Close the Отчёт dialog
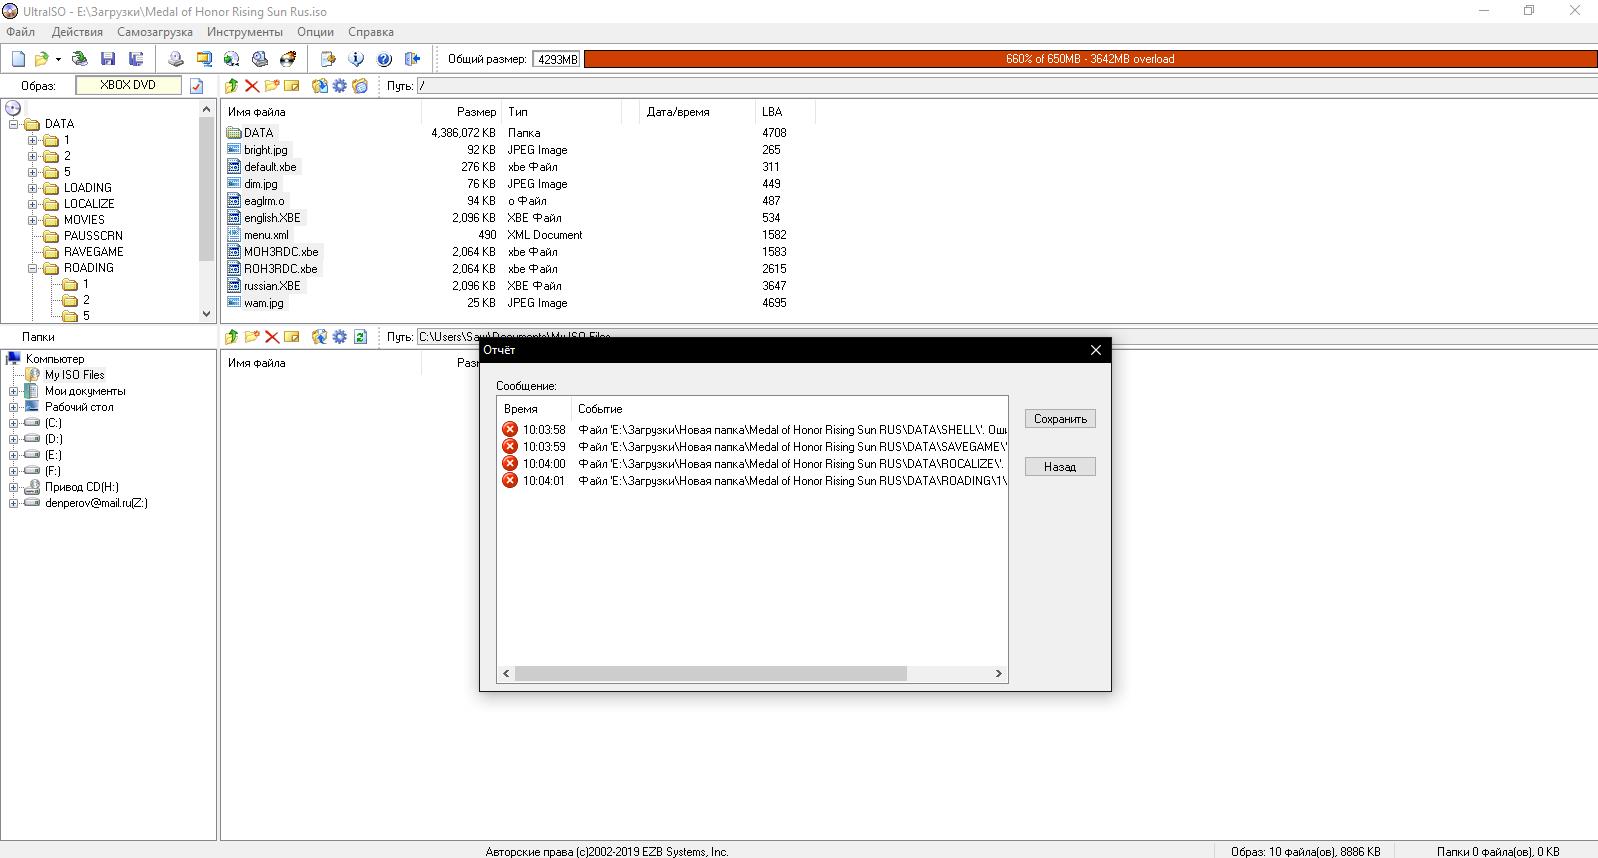The width and height of the screenshot is (1598, 858). (1095, 350)
